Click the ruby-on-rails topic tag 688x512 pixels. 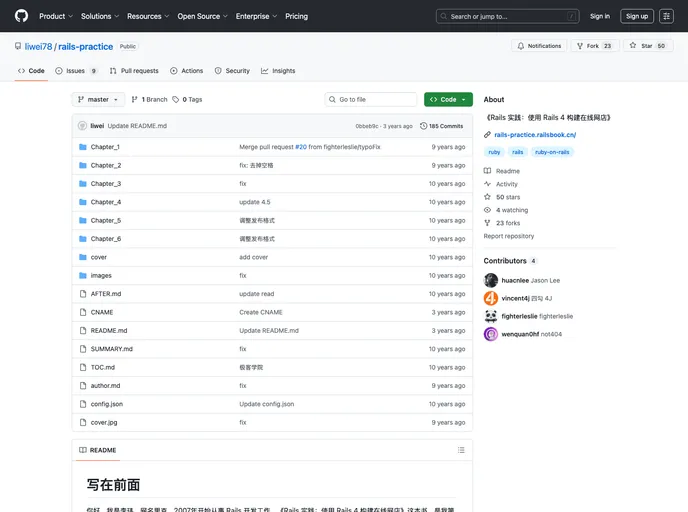[x=552, y=152]
